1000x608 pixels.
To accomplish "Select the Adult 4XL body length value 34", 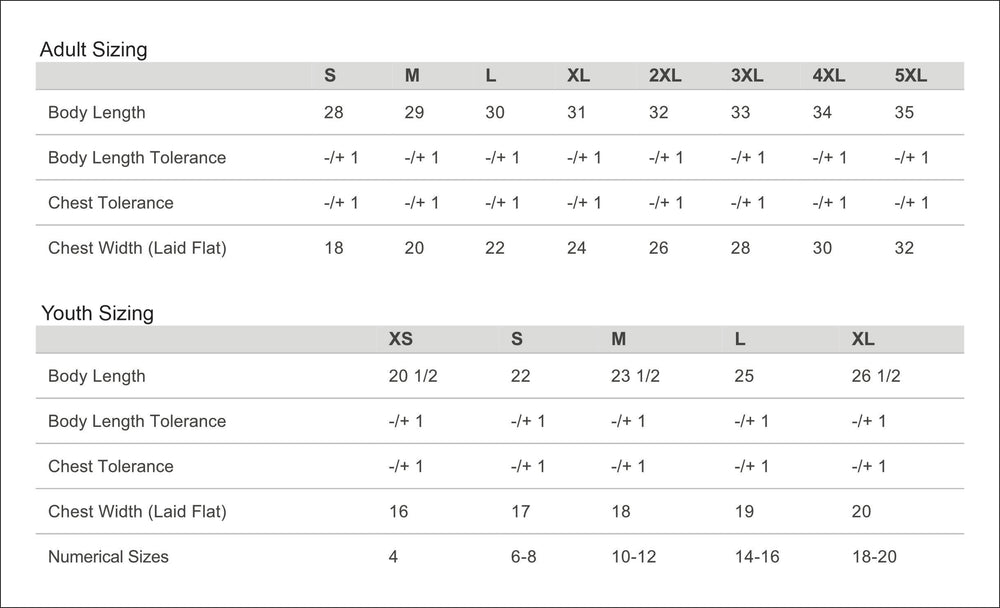I will [x=822, y=112].
